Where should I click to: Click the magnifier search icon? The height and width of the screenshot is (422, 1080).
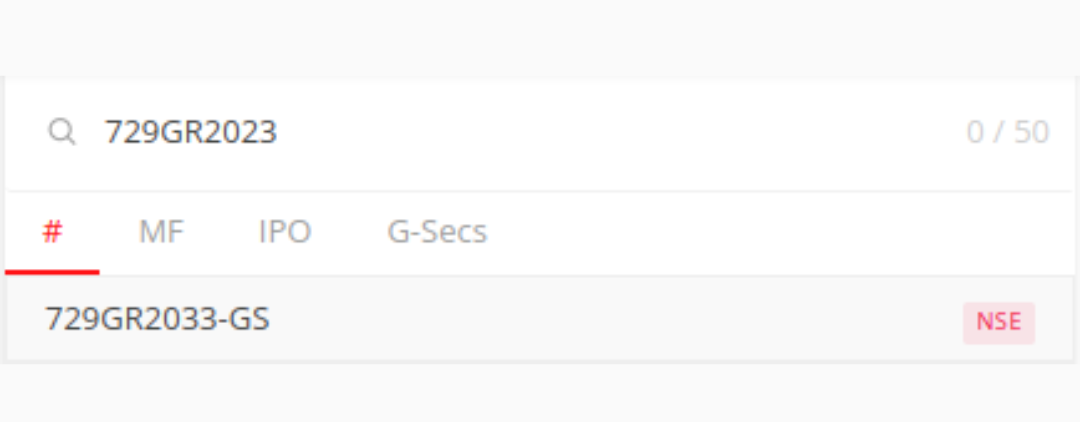[x=62, y=131]
